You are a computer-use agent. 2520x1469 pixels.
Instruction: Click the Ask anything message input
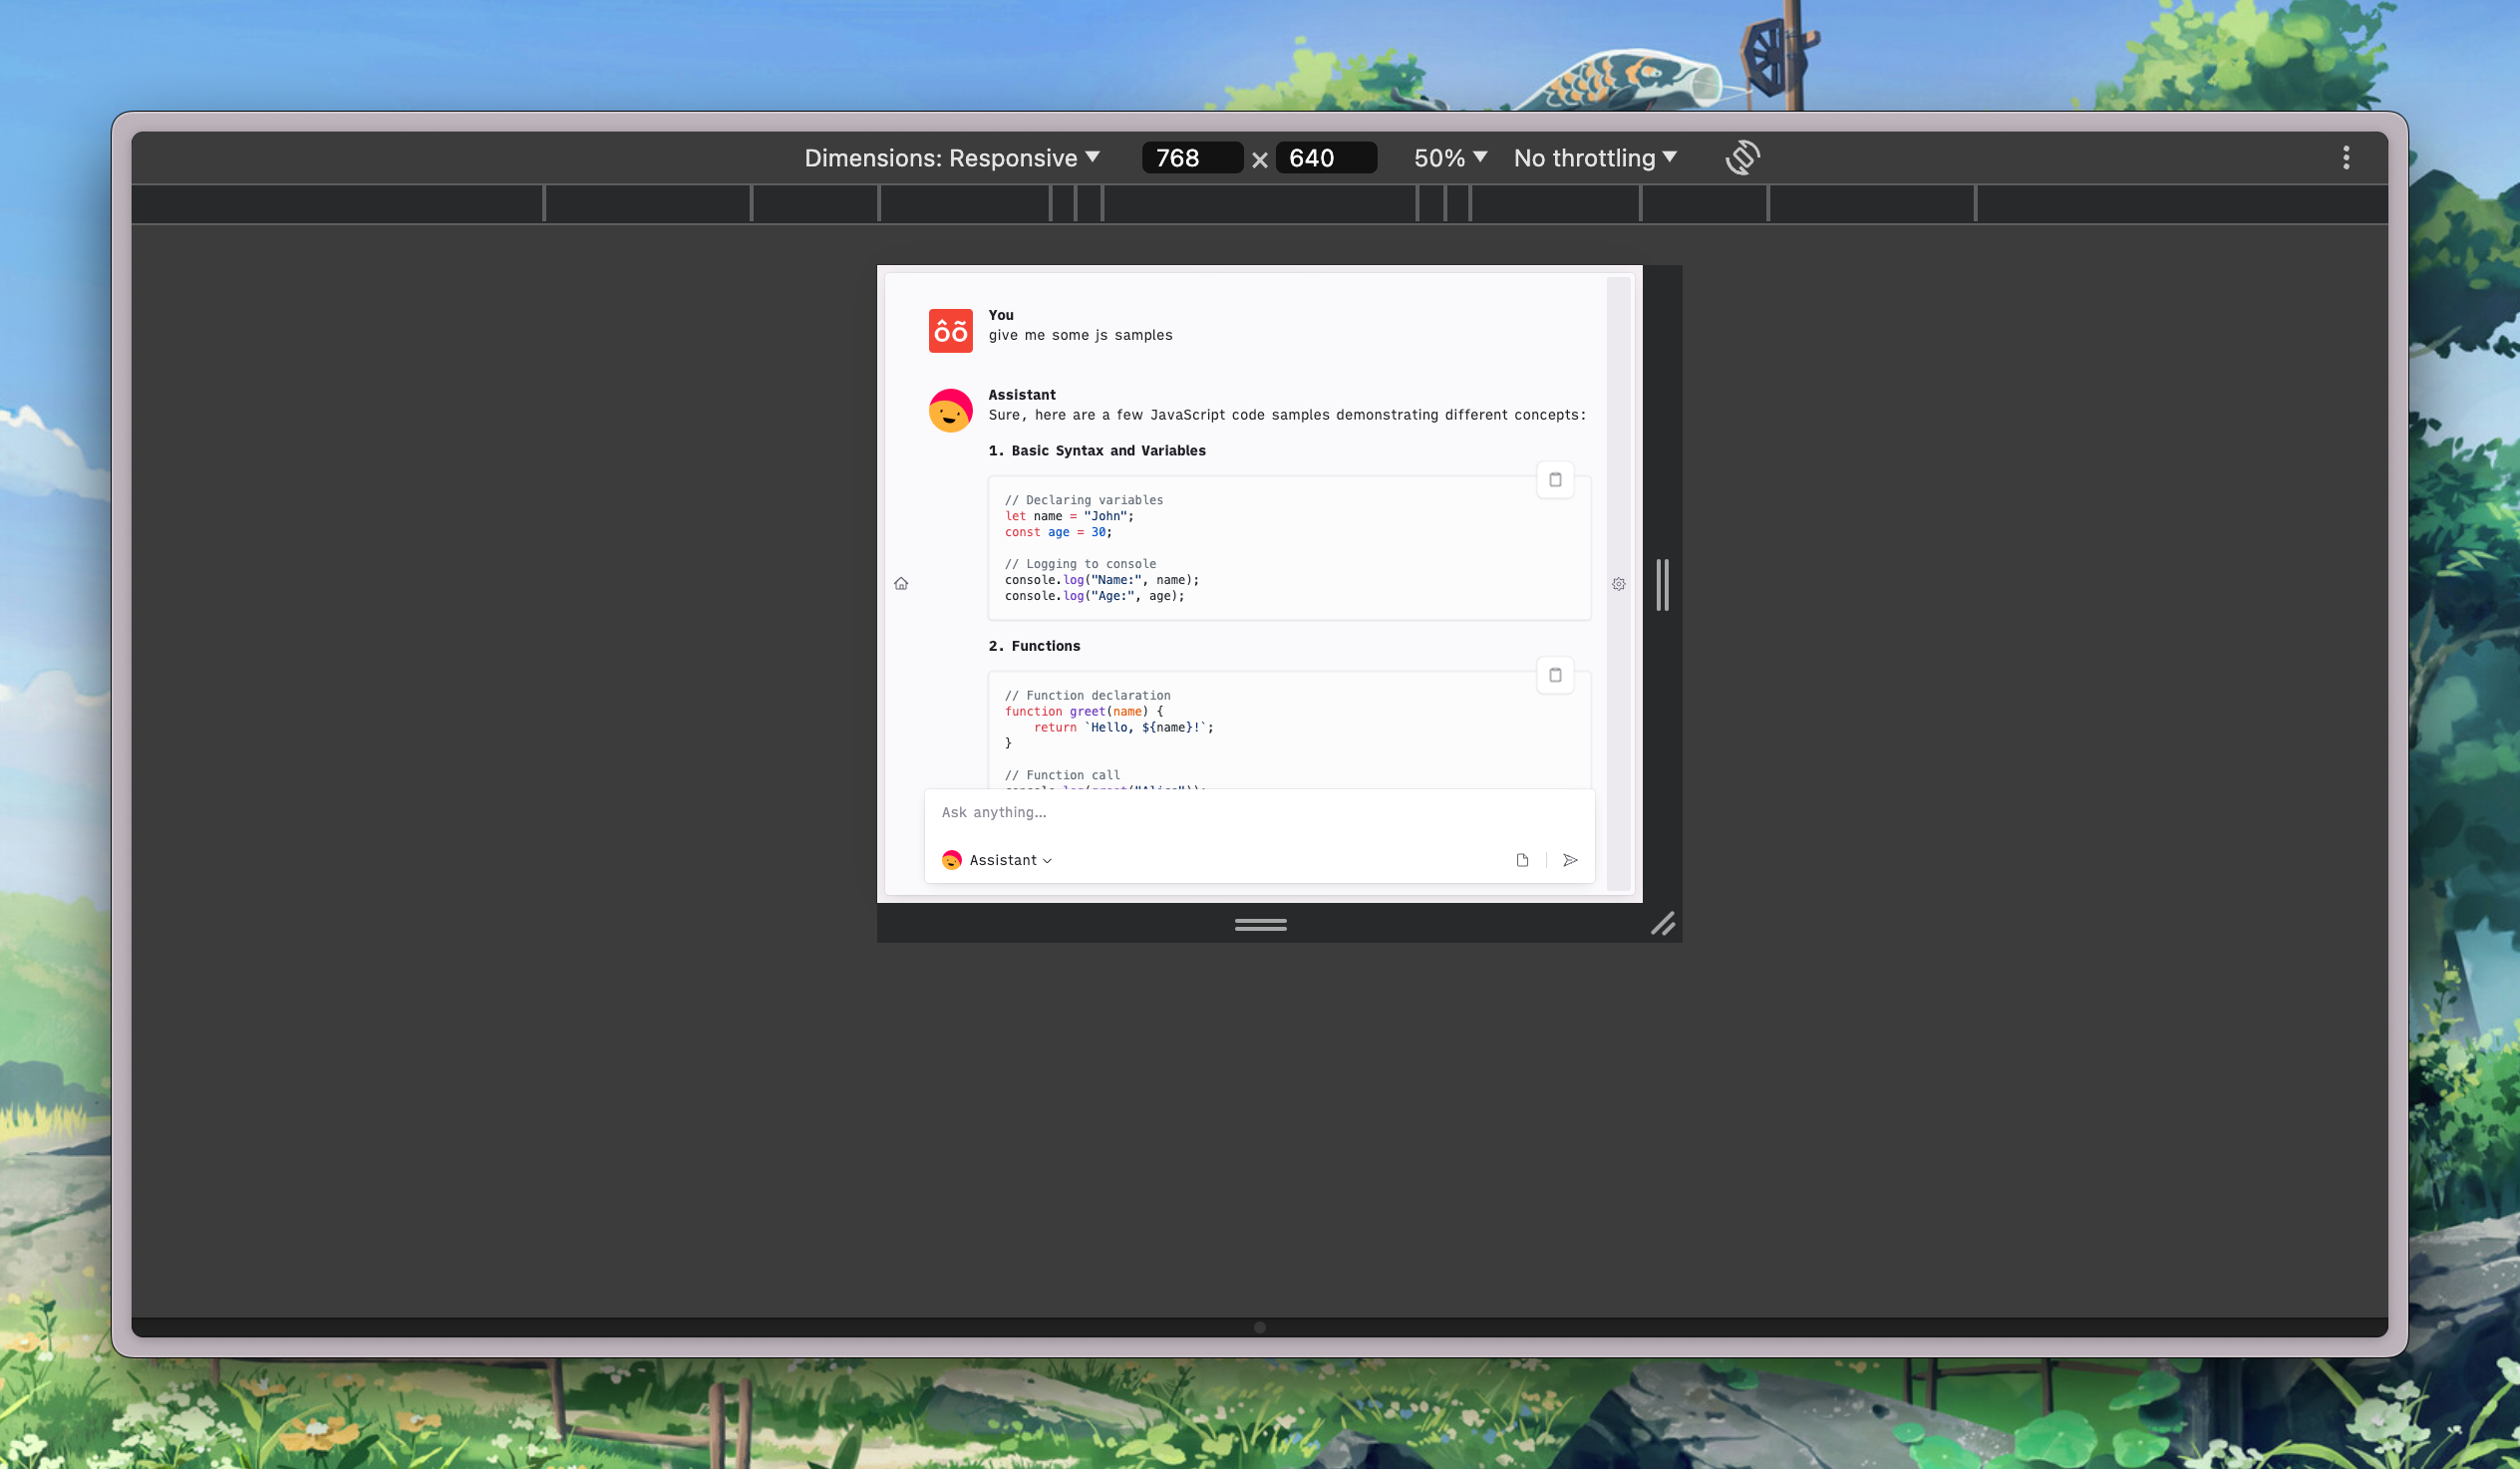tap(1259, 812)
